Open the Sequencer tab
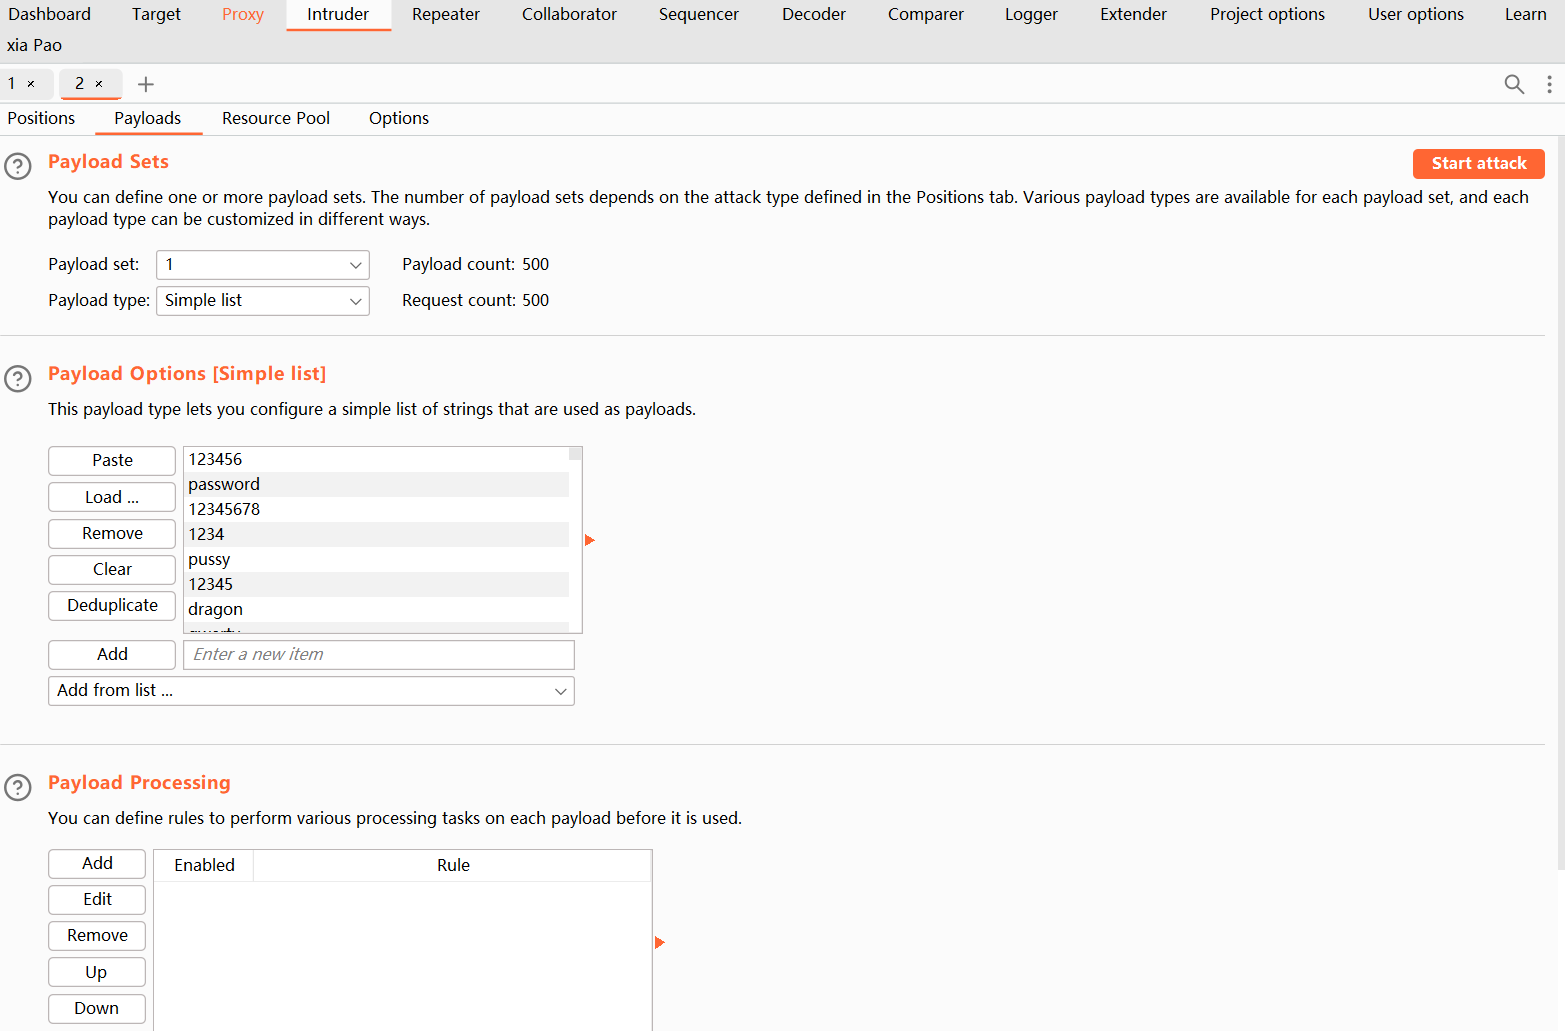 [x=699, y=14]
